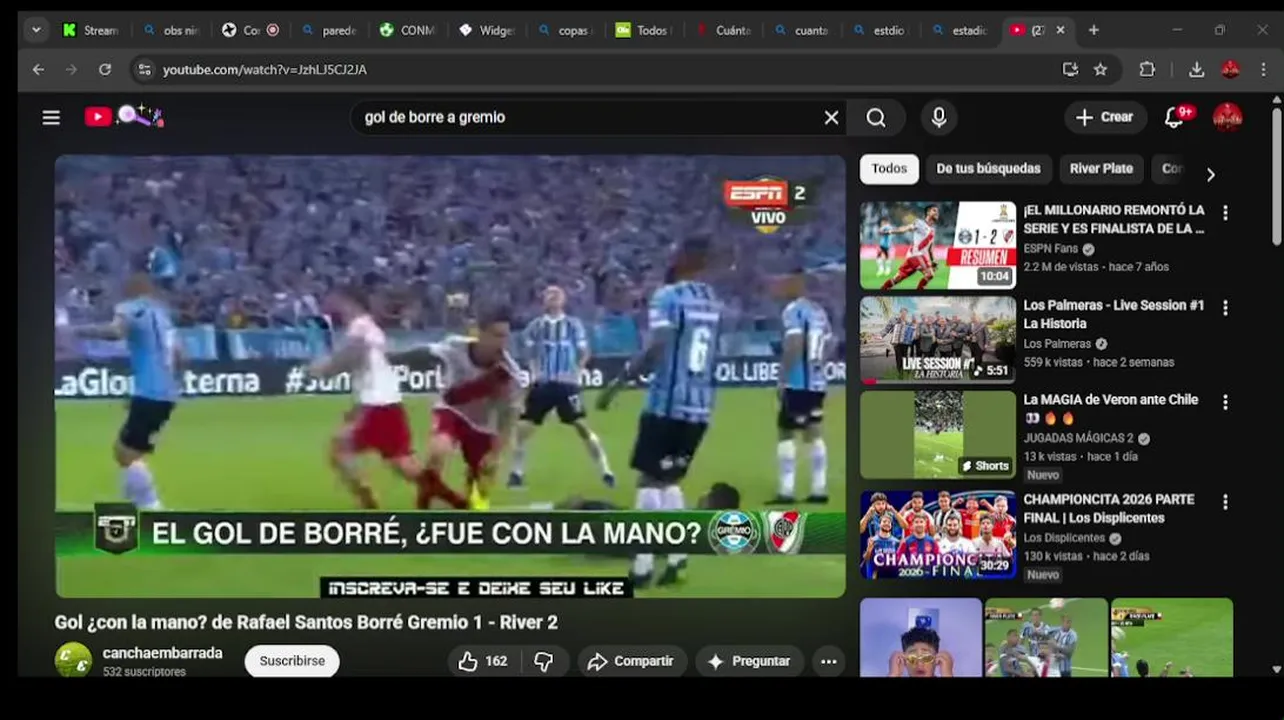Open tab search dropdown arrow

[37, 30]
